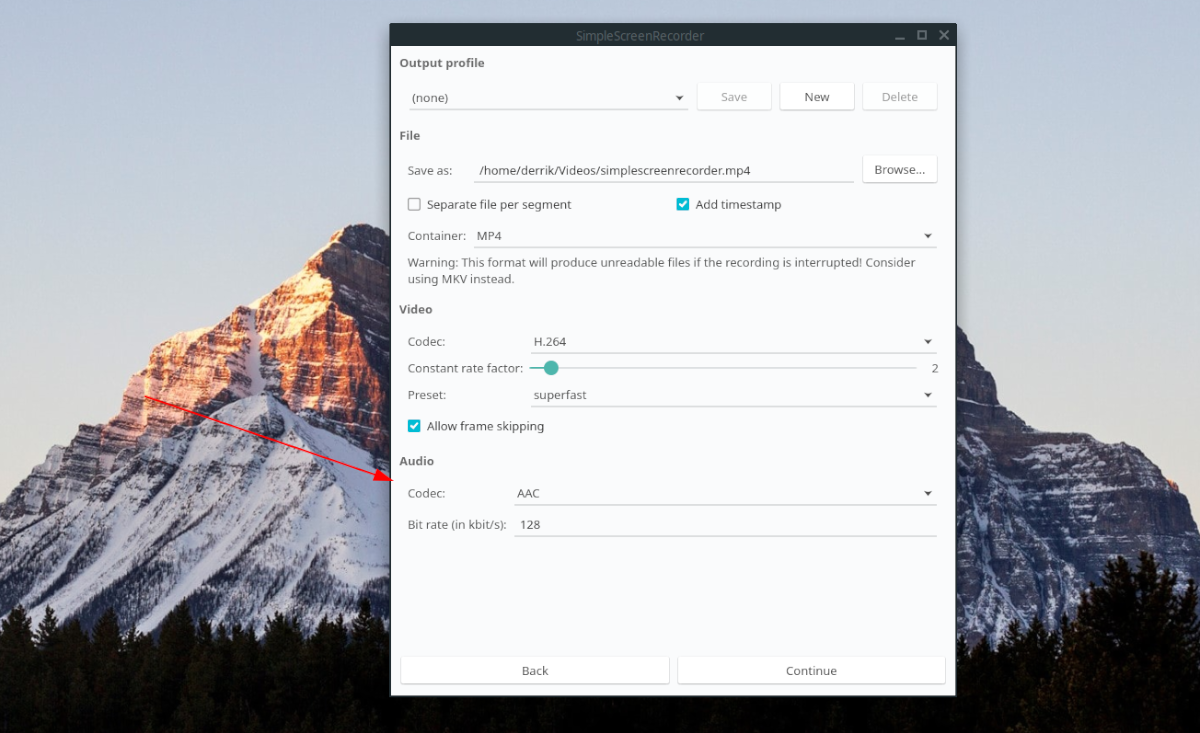Viewport: 1200px width, 733px height.
Task: Click the Save as file path field
Action: 664,171
